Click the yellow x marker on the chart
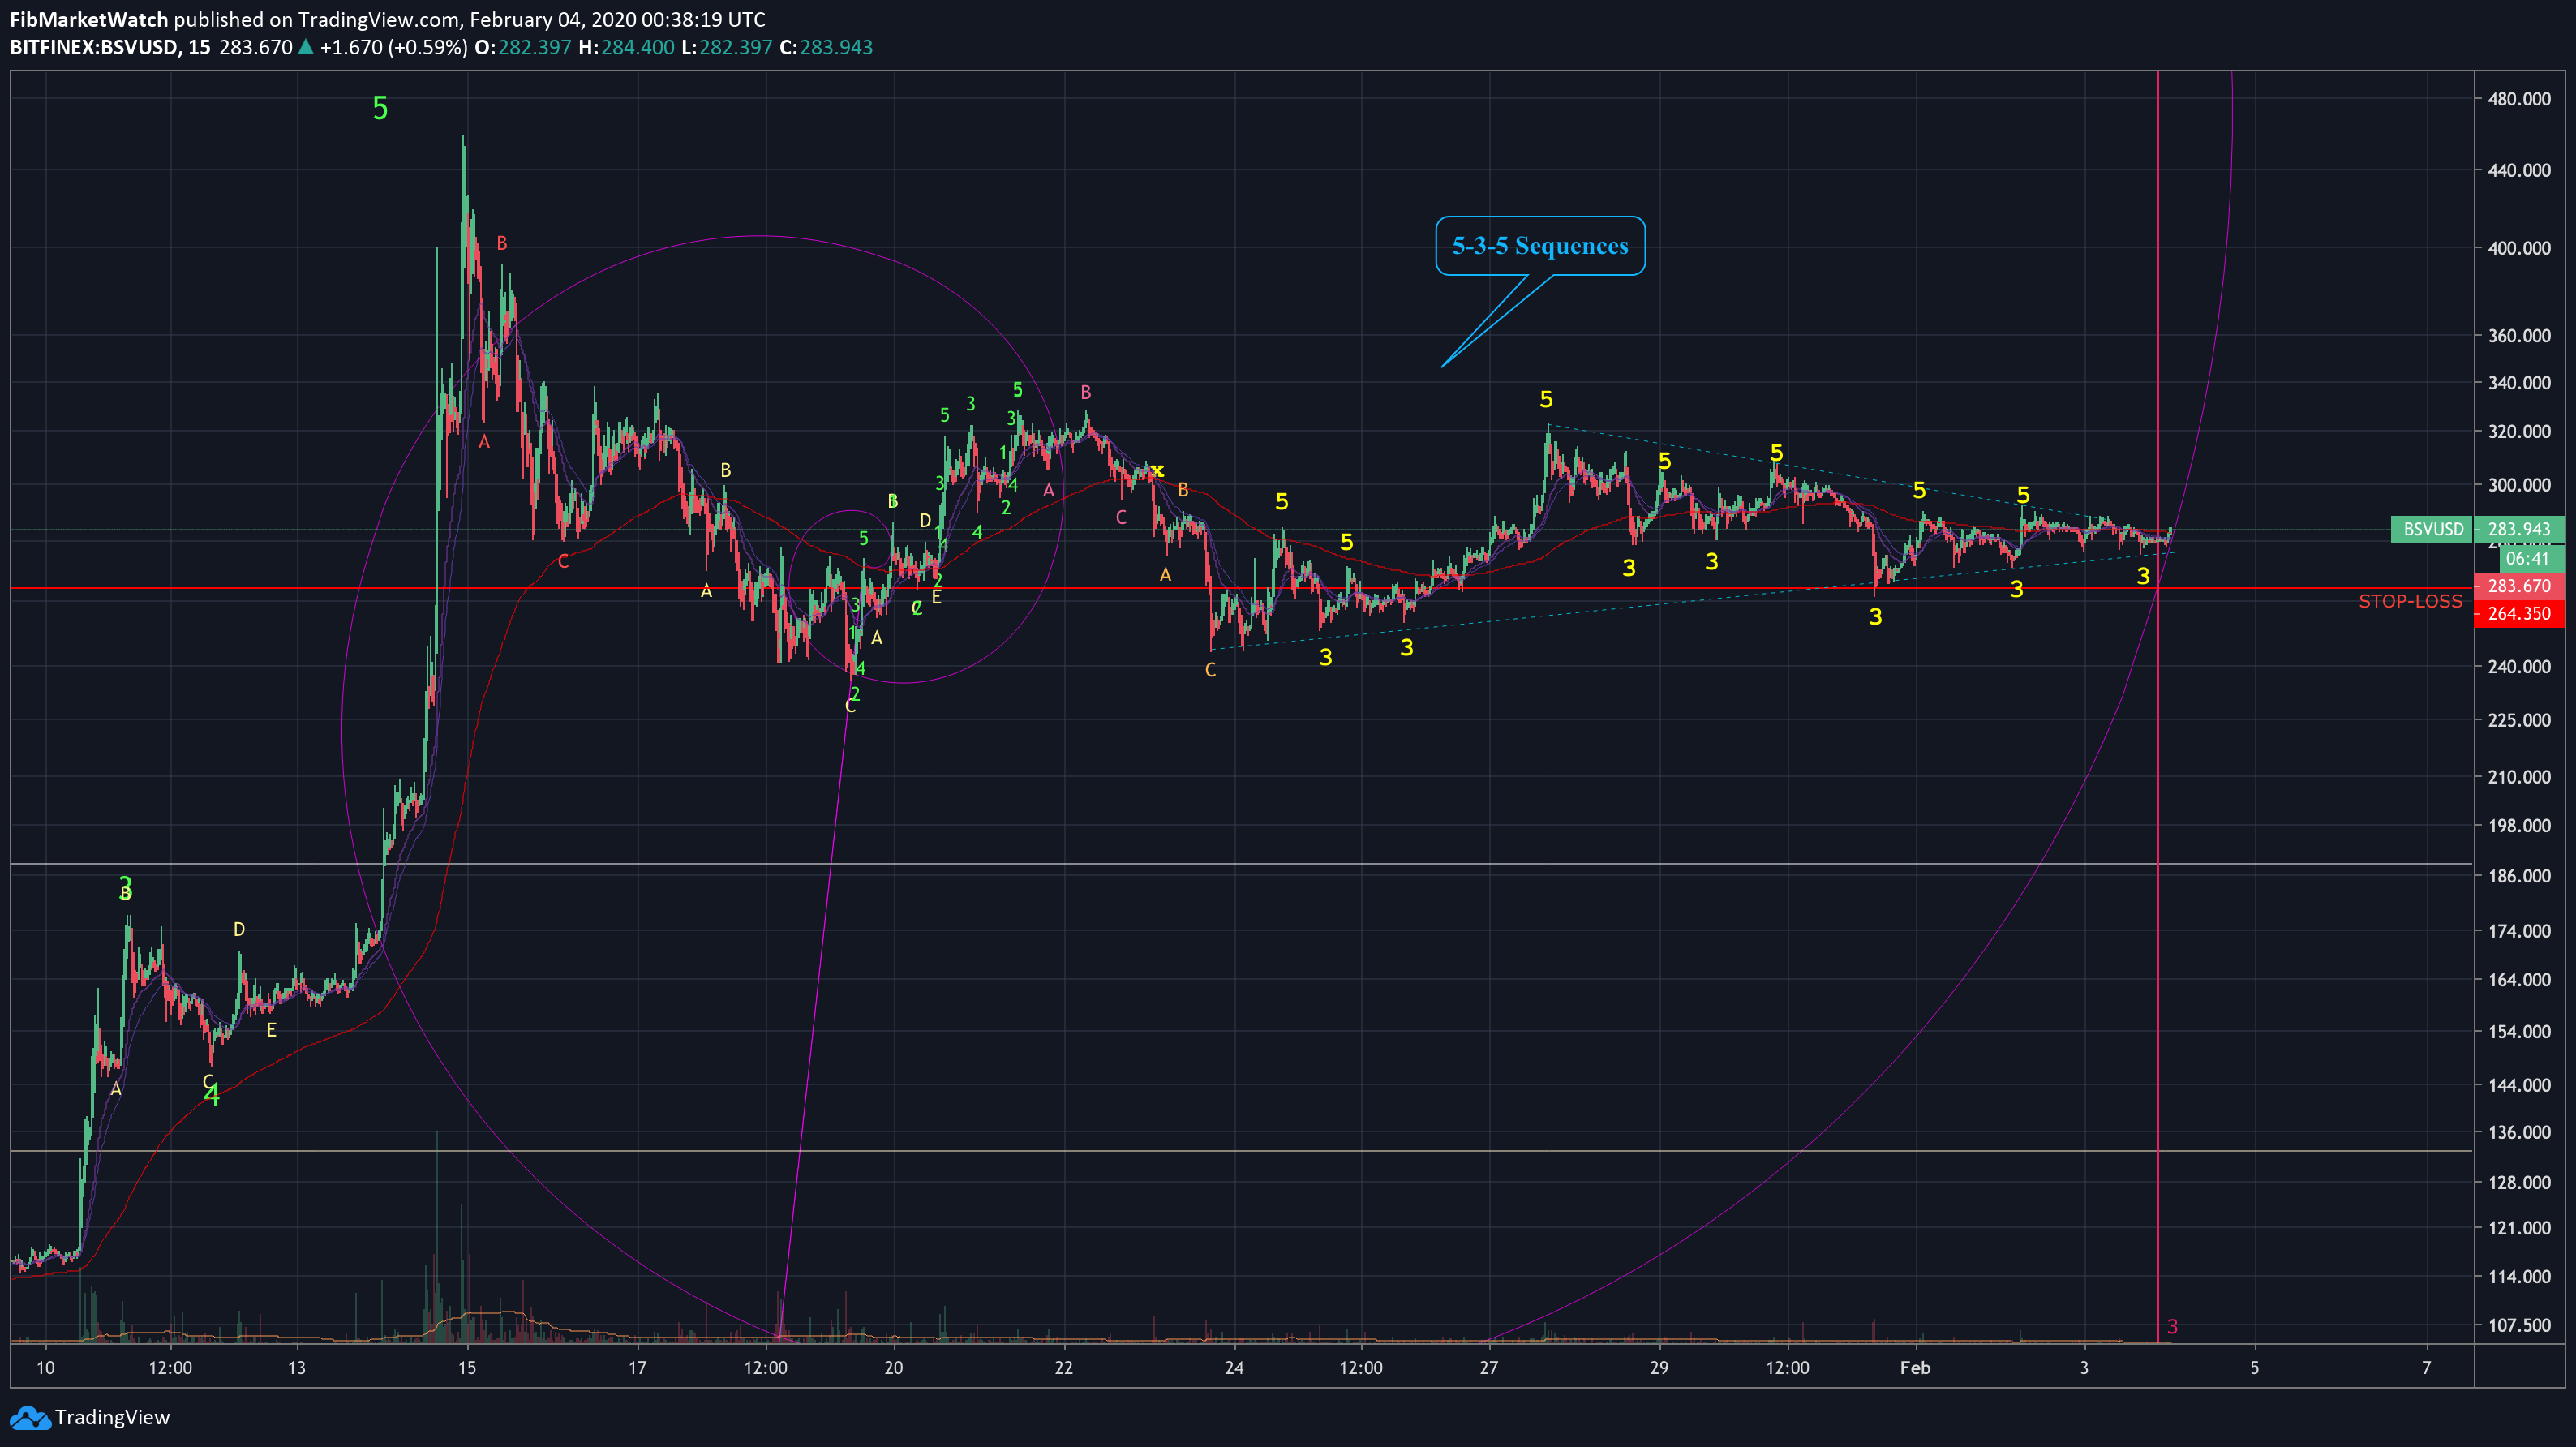The height and width of the screenshot is (1447, 2576). [1158, 470]
